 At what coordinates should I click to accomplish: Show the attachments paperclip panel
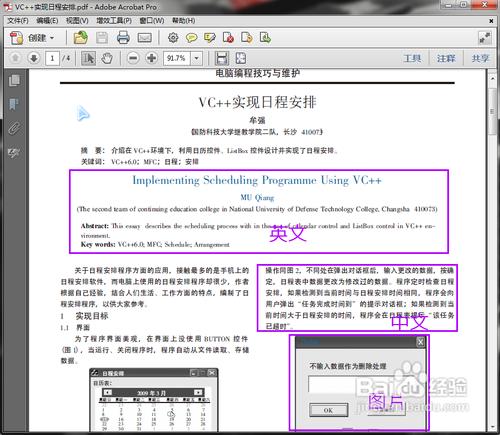[x=14, y=128]
